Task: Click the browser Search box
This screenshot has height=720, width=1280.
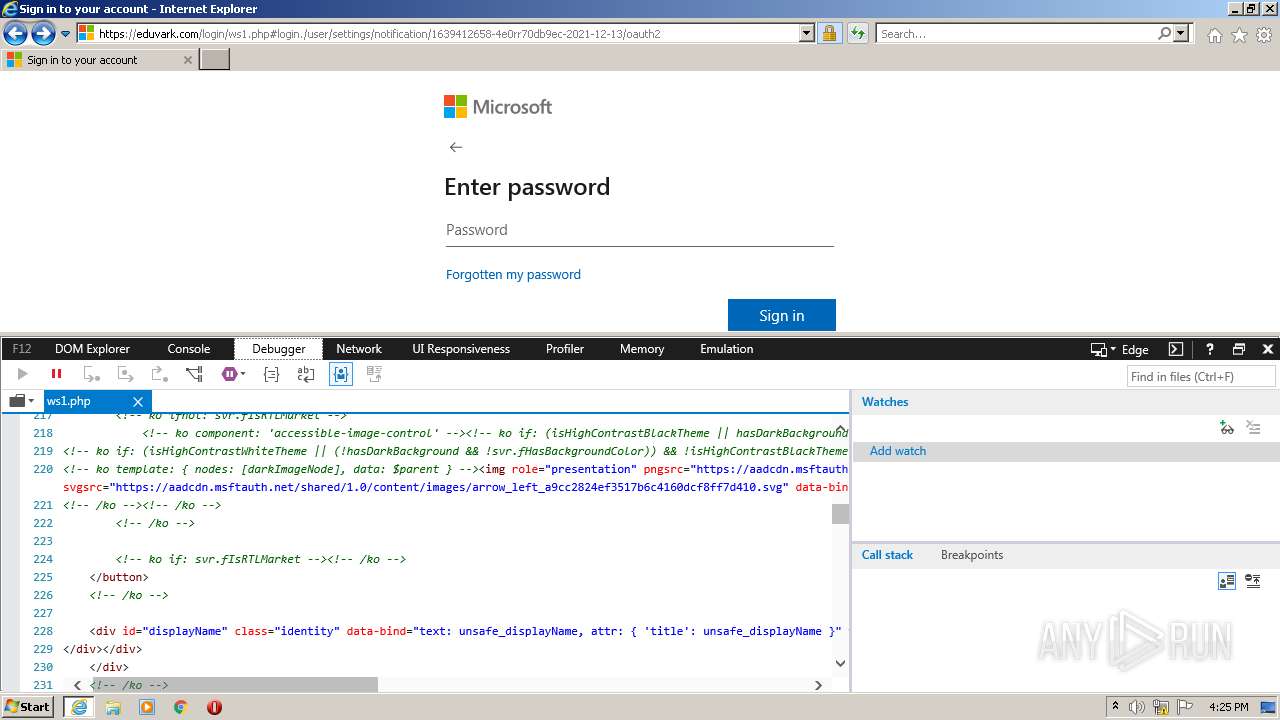Action: [x=1016, y=33]
